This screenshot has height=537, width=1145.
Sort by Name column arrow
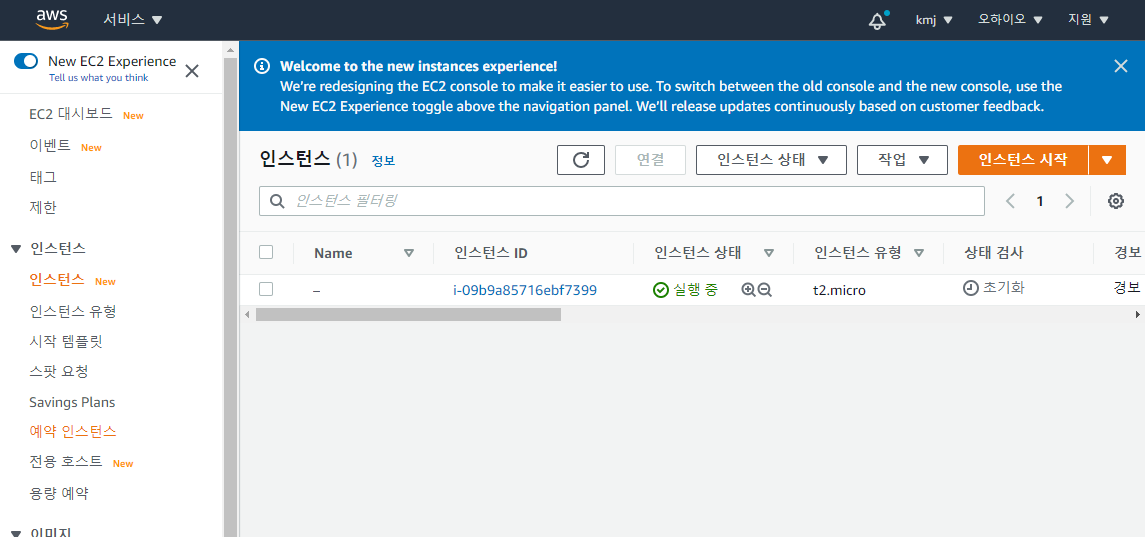(x=409, y=253)
